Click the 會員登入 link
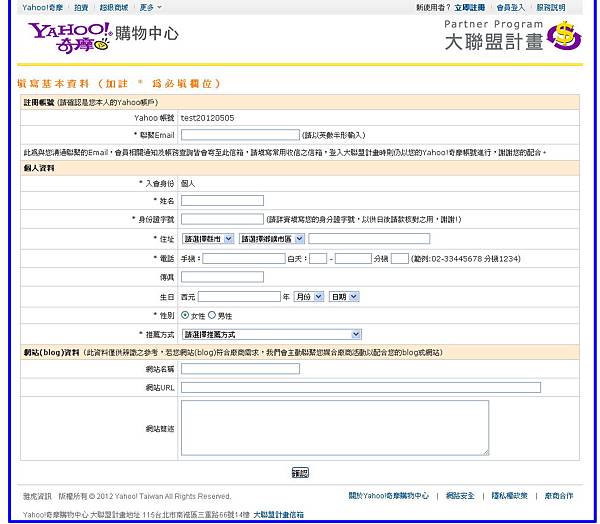The width and height of the screenshot is (600, 524). [510, 7]
